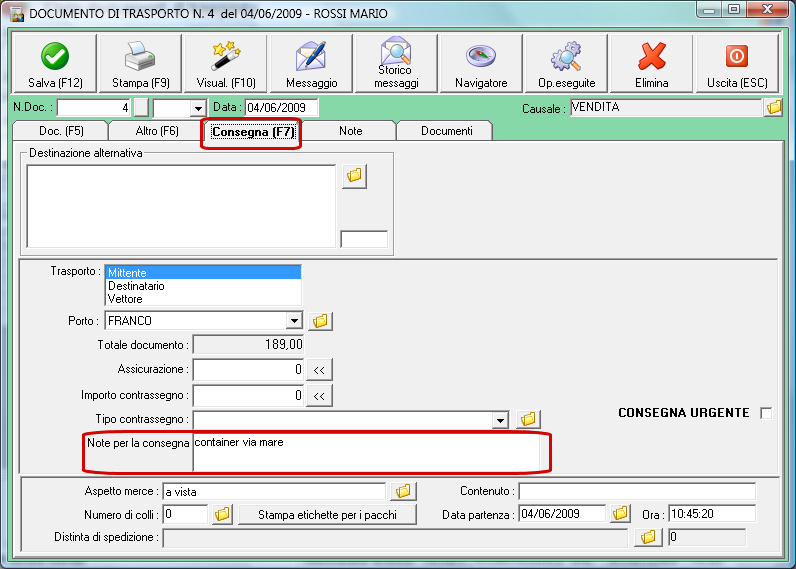Click the Importo contrassegno field
The height and width of the screenshot is (569, 796).
click(248, 395)
